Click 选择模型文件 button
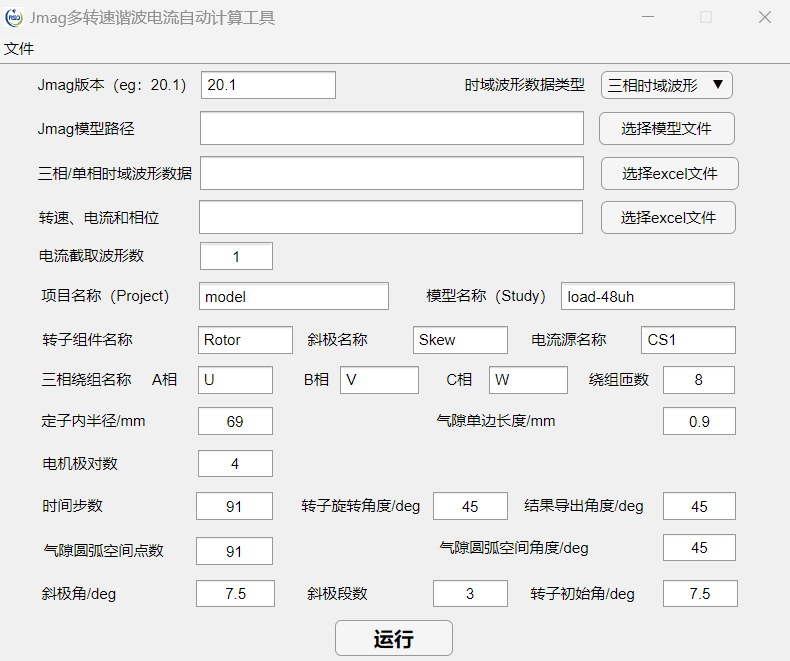Viewport: 790px width, 661px height. 667,128
